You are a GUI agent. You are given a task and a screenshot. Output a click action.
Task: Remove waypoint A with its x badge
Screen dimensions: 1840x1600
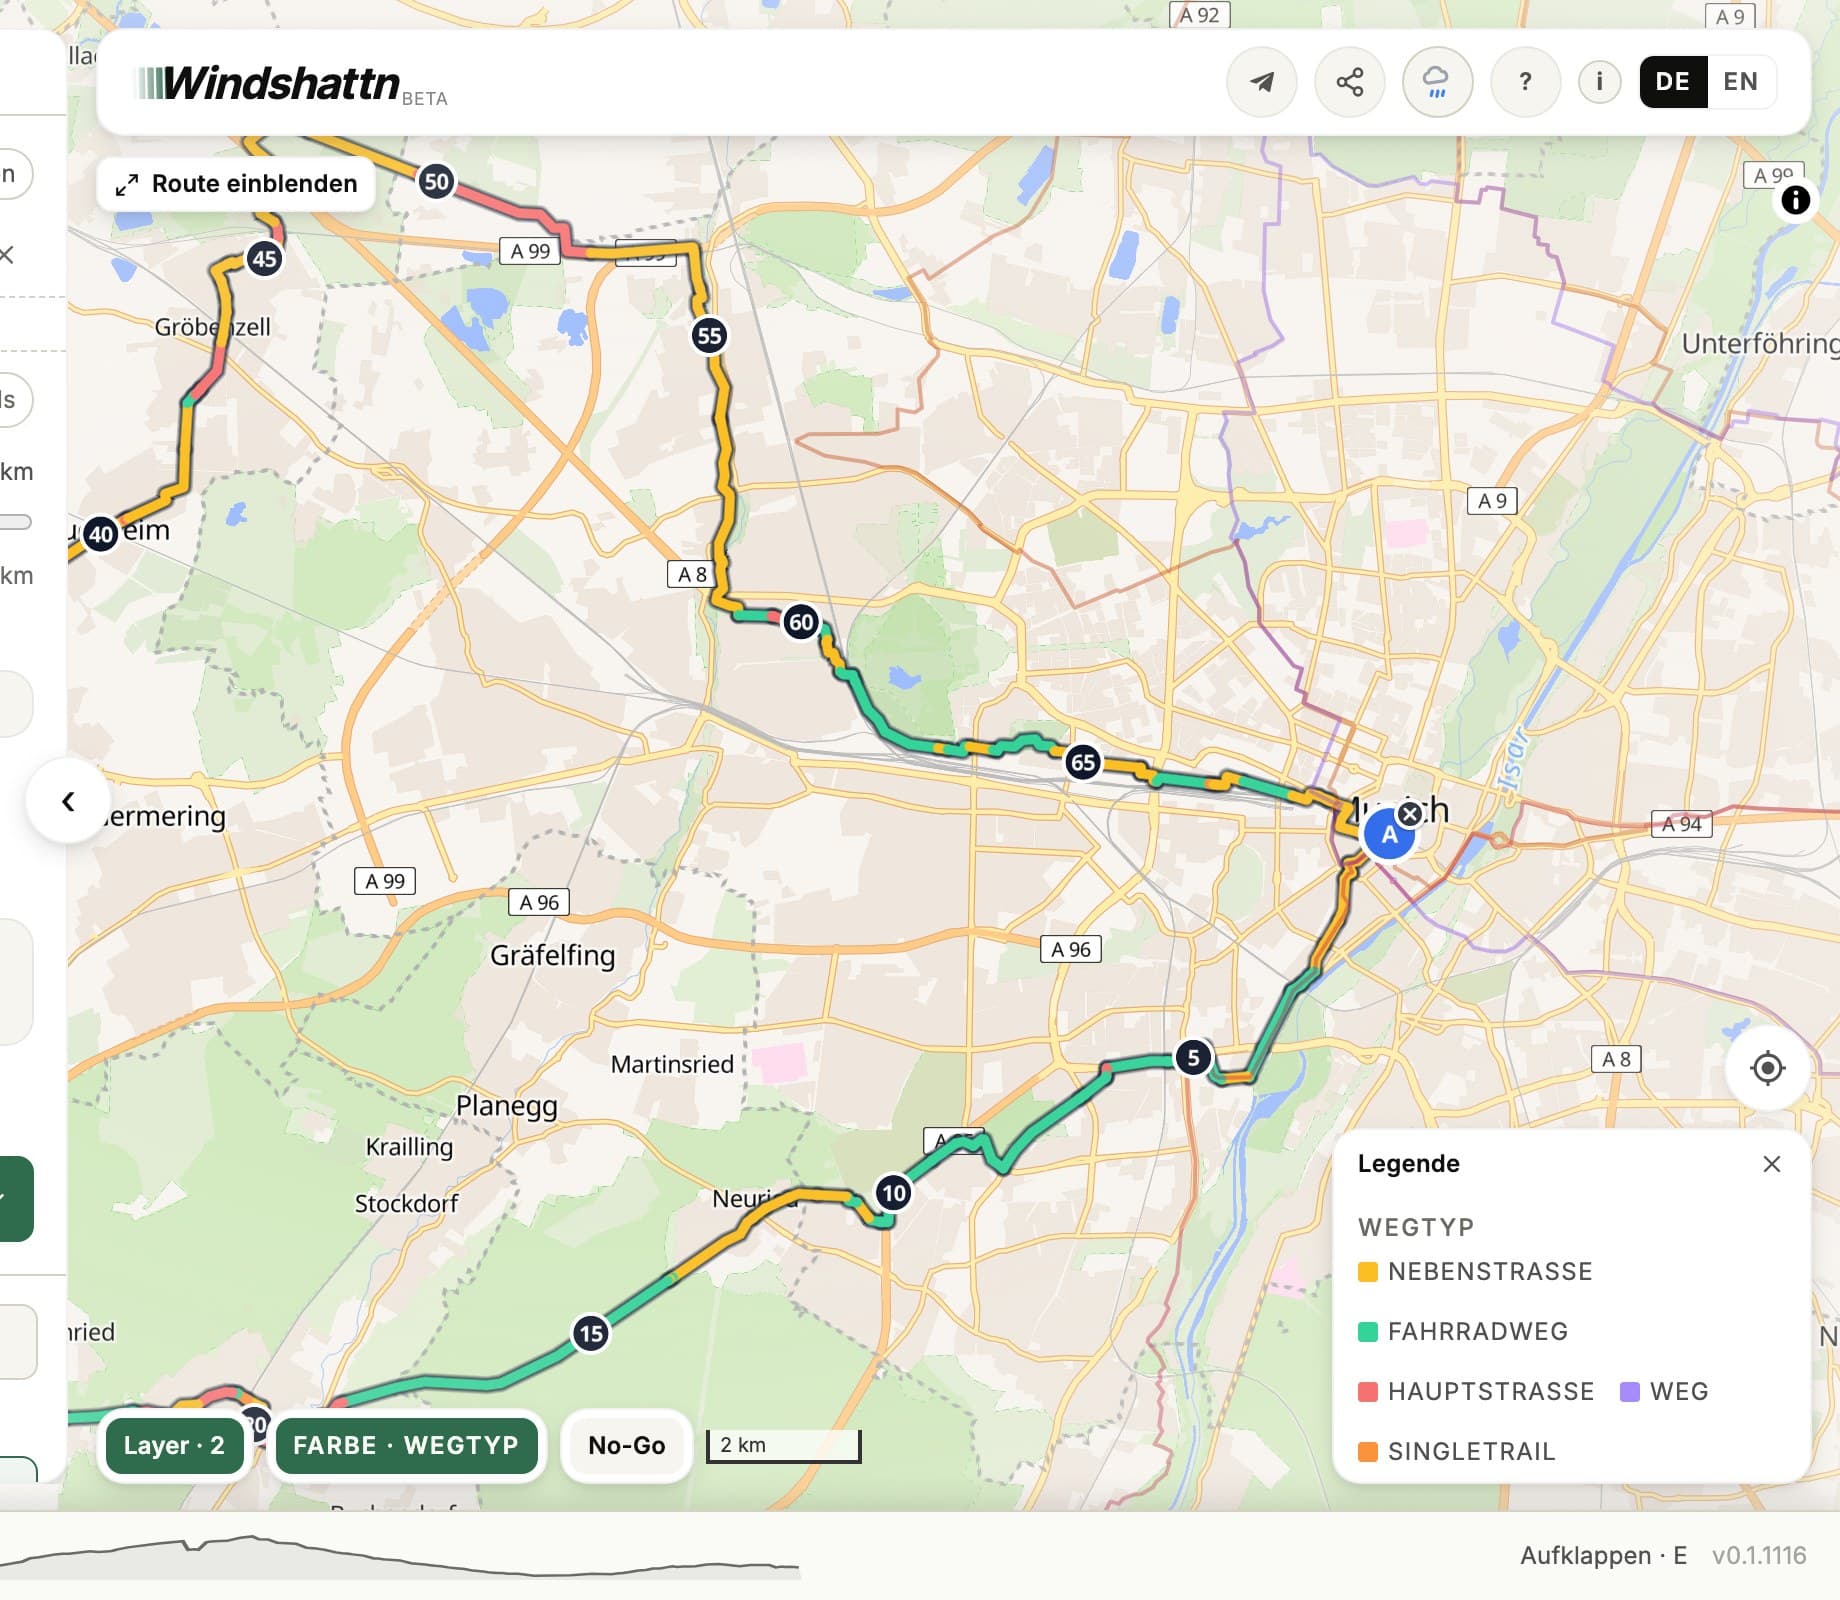(x=1410, y=814)
